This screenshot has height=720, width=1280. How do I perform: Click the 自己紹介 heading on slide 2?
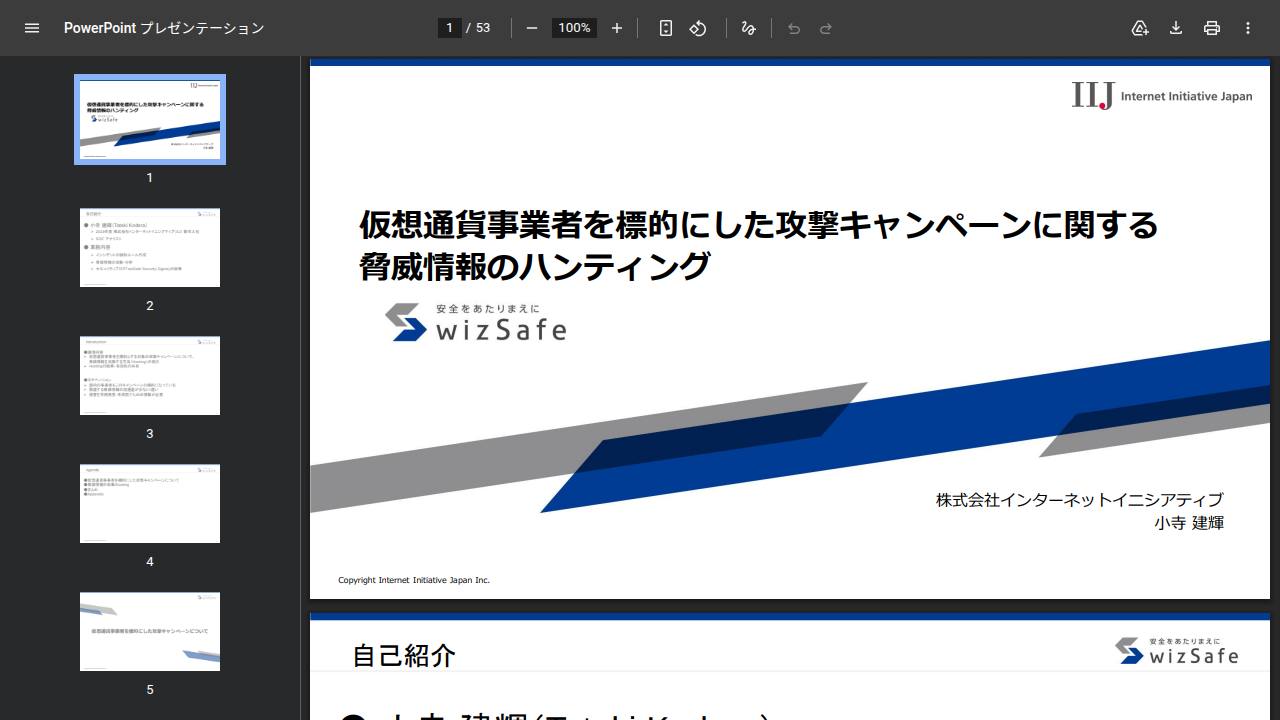coord(404,656)
